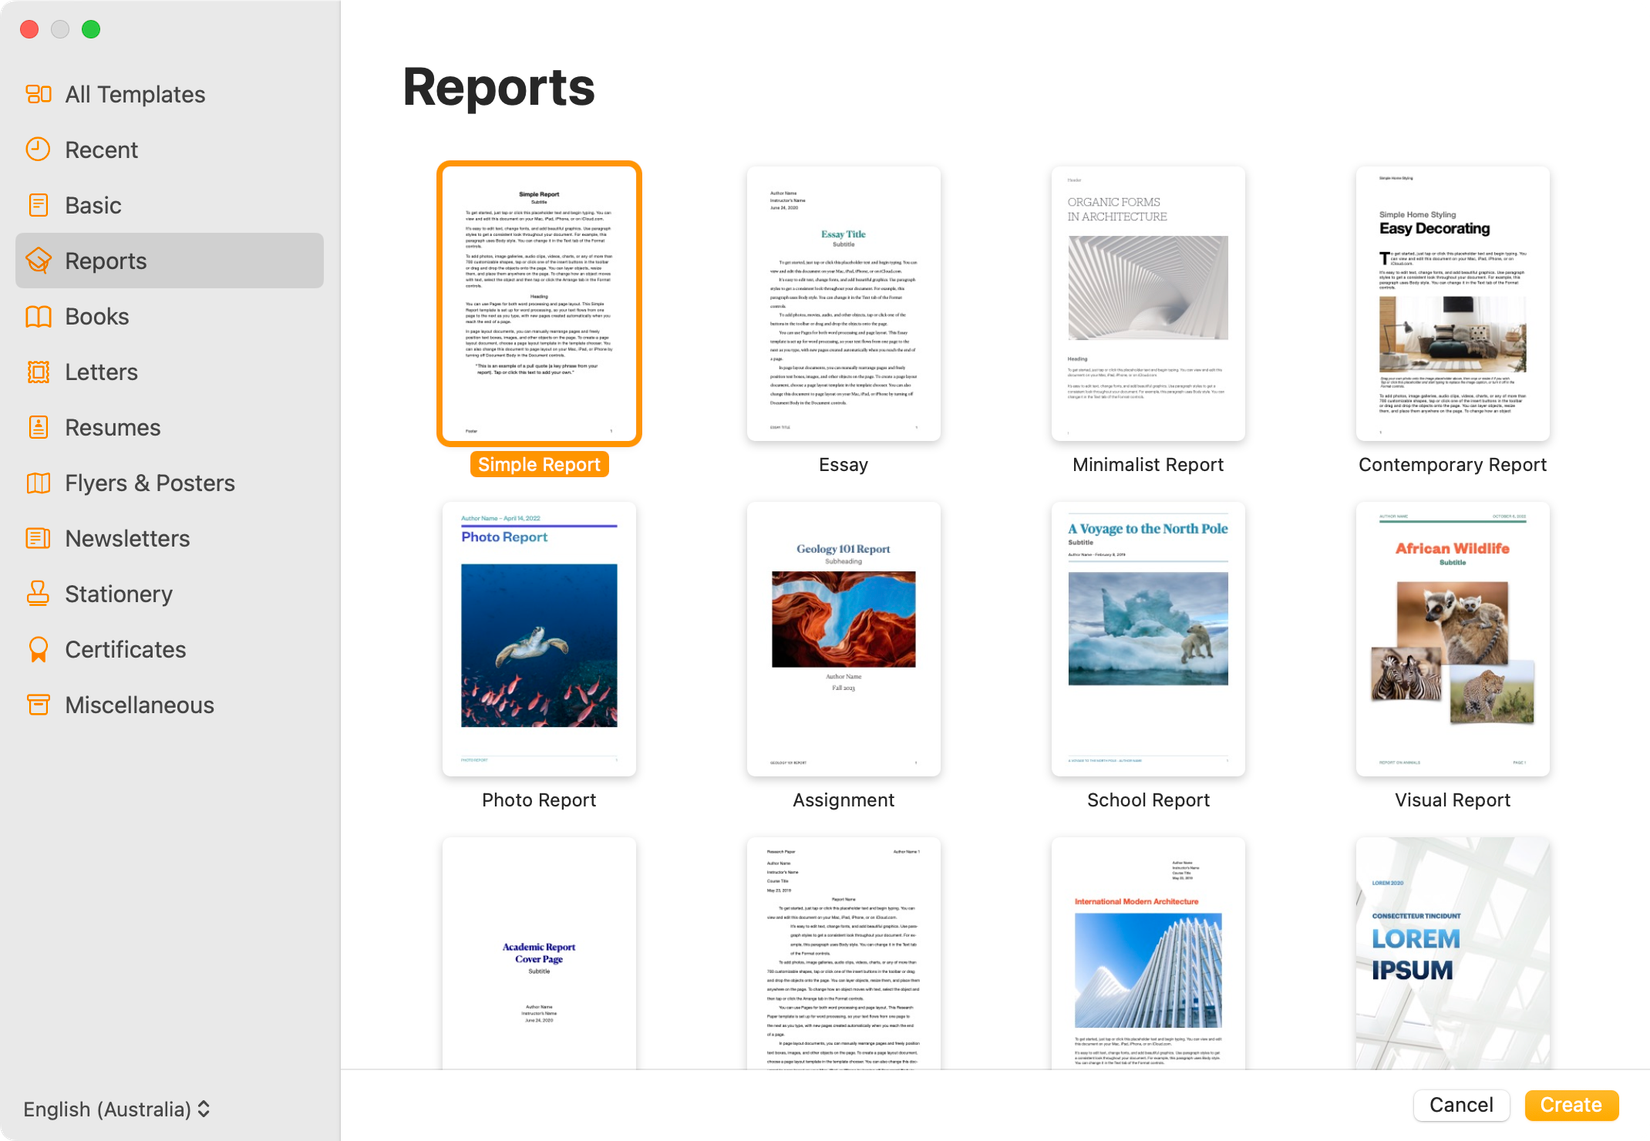Image resolution: width=1650 pixels, height=1141 pixels.
Task: Choose the African Wildlife Visual Report template
Action: click(x=1452, y=639)
